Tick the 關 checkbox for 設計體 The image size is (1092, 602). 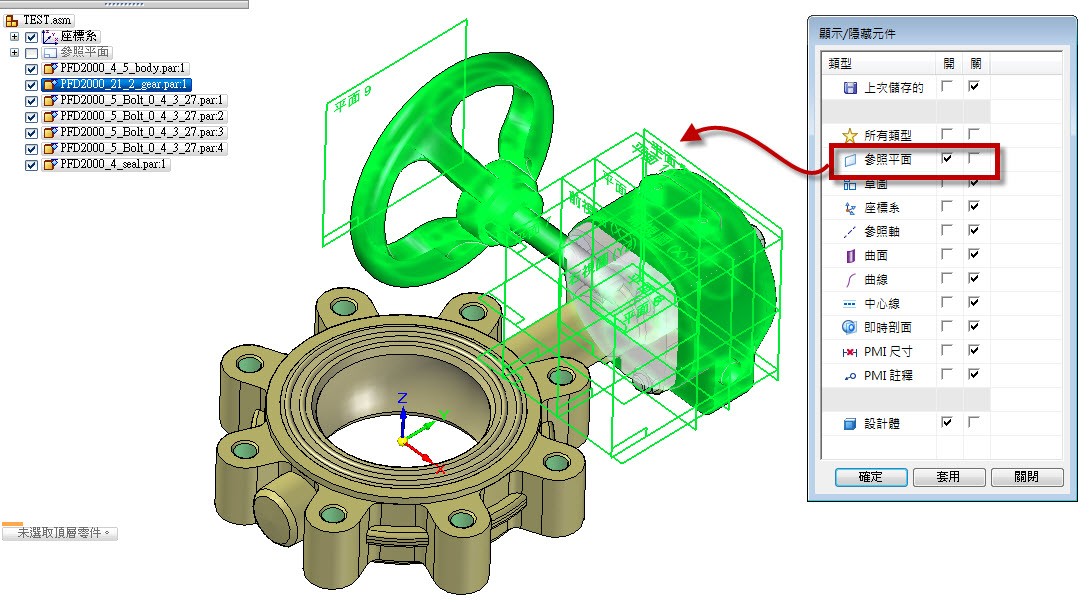click(x=974, y=423)
